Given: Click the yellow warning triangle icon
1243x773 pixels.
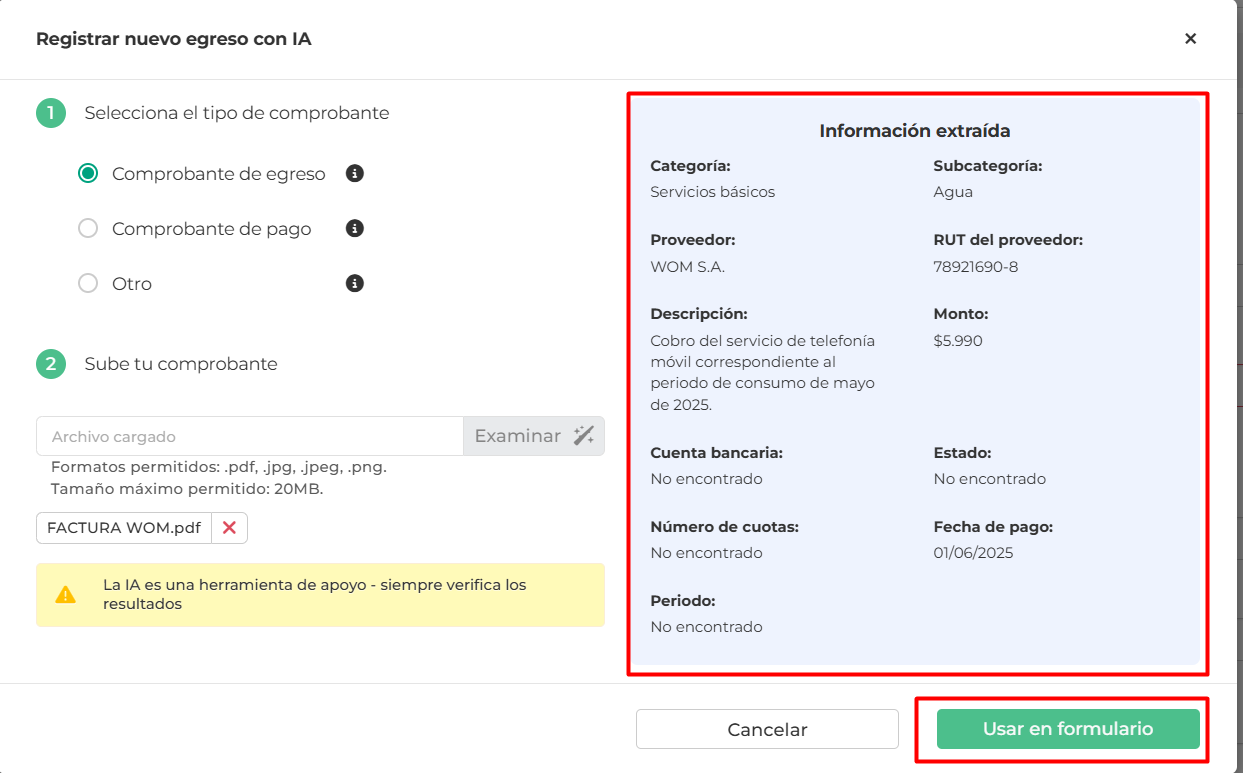Looking at the screenshot, I should pyautogui.click(x=66, y=595).
